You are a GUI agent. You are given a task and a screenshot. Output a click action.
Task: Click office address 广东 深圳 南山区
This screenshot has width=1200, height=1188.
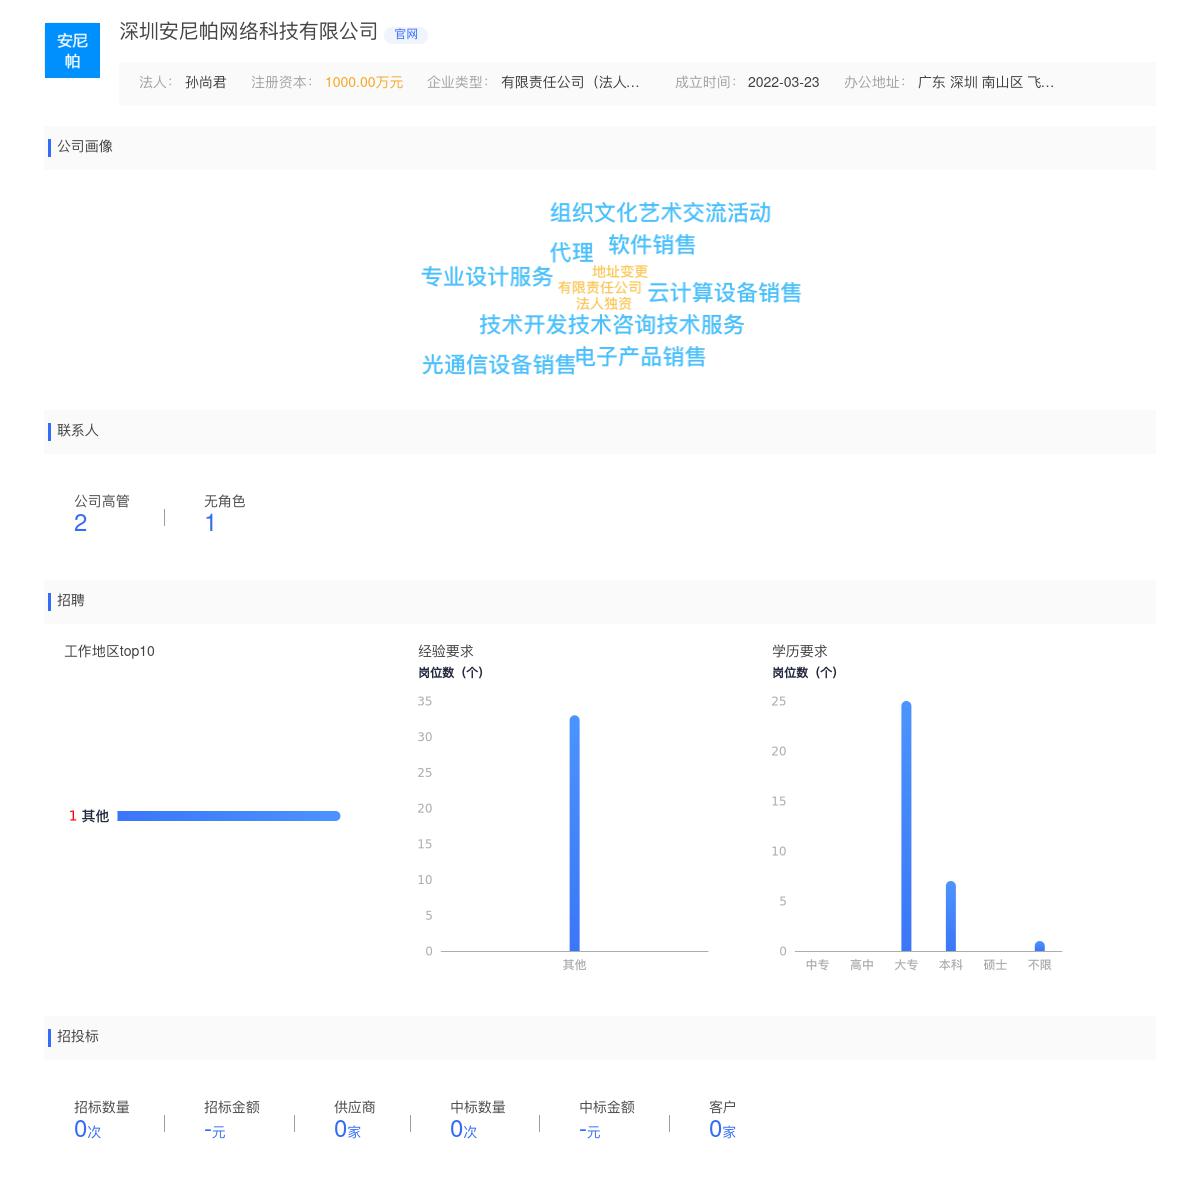pos(986,82)
